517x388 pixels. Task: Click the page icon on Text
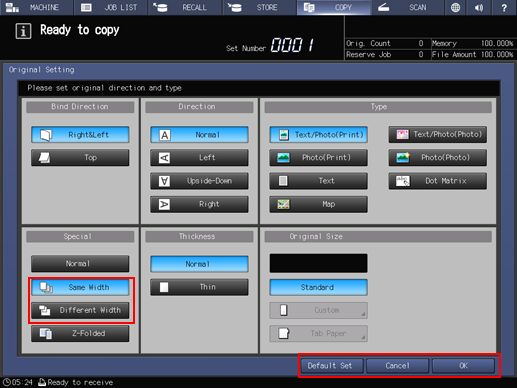283,181
